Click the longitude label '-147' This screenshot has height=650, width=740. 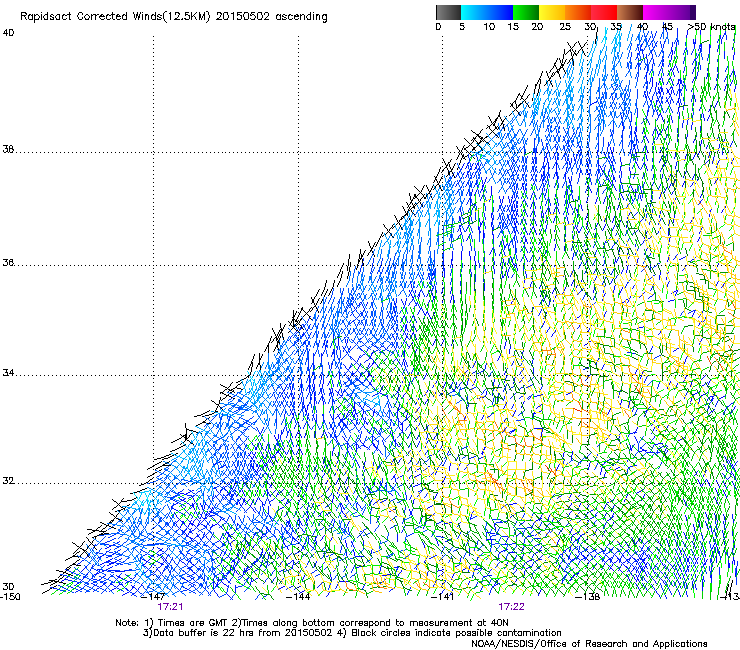(153, 597)
